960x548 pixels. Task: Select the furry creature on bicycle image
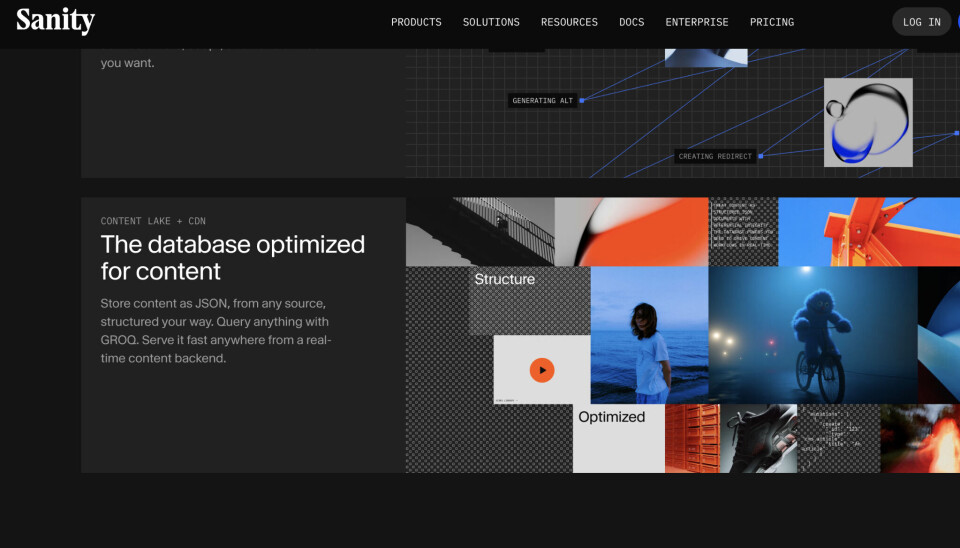coord(812,335)
